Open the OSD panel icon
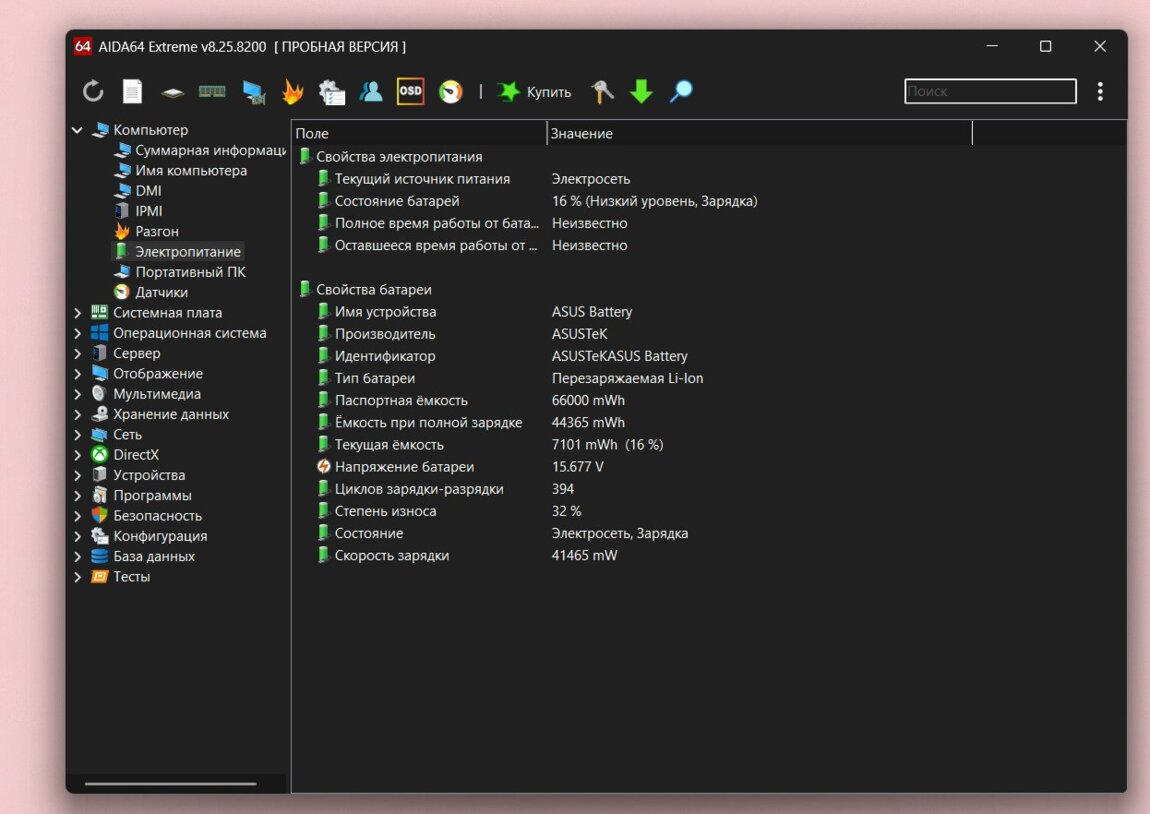Viewport: 1150px width, 814px height. tap(410, 91)
